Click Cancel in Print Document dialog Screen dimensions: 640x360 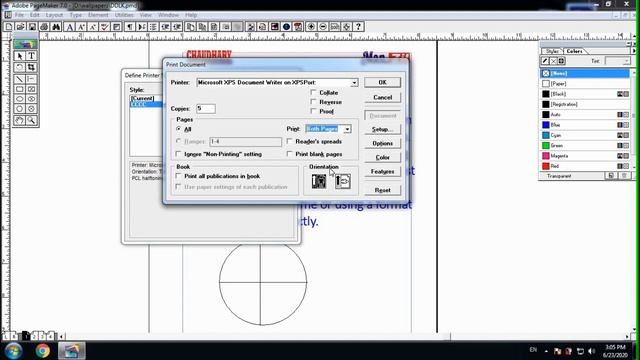[x=382, y=98]
